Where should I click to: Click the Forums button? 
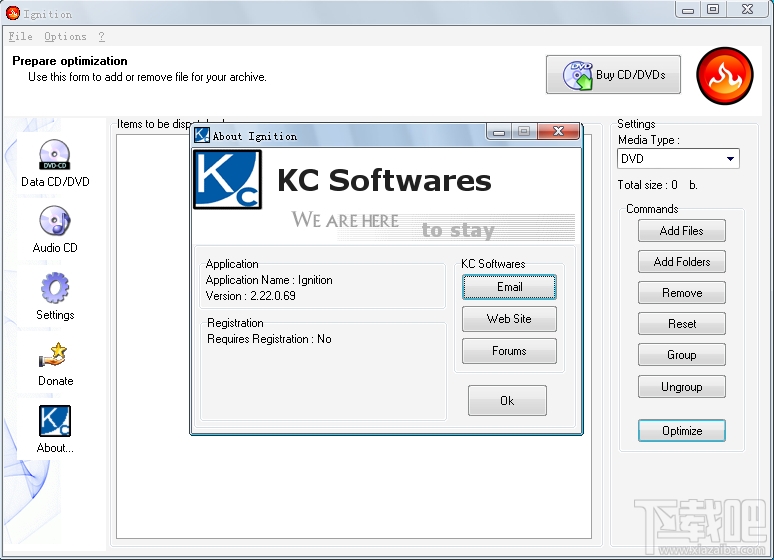[x=509, y=351]
